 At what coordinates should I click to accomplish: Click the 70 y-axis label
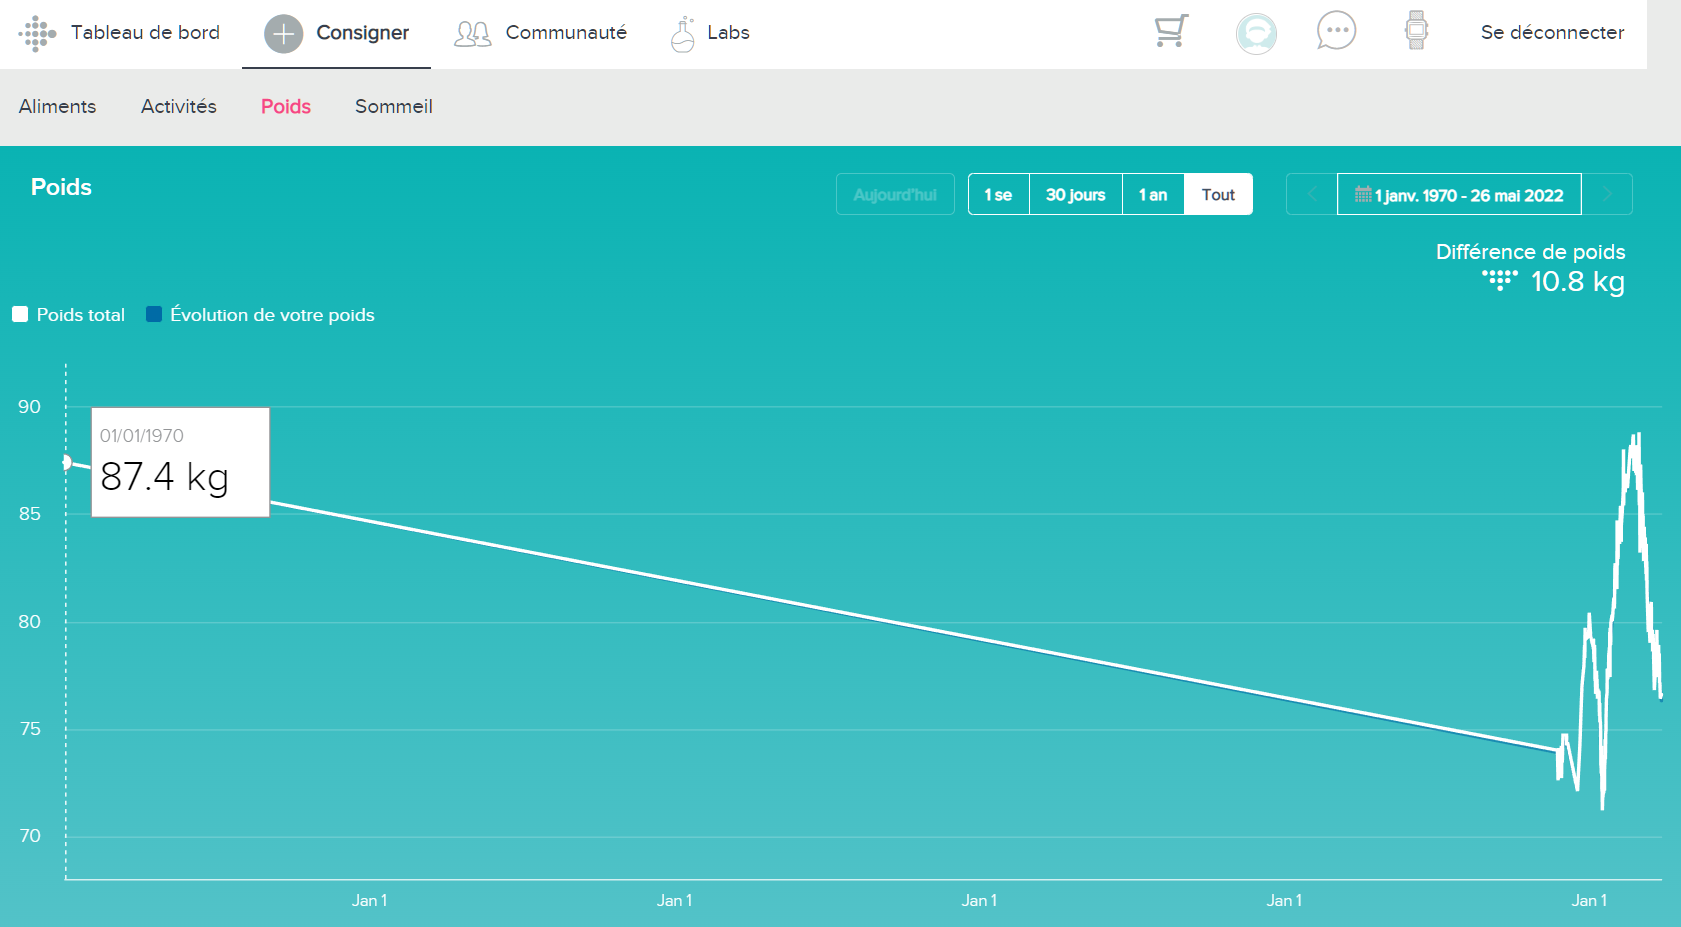pyautogui.click(x=30, y=836)
